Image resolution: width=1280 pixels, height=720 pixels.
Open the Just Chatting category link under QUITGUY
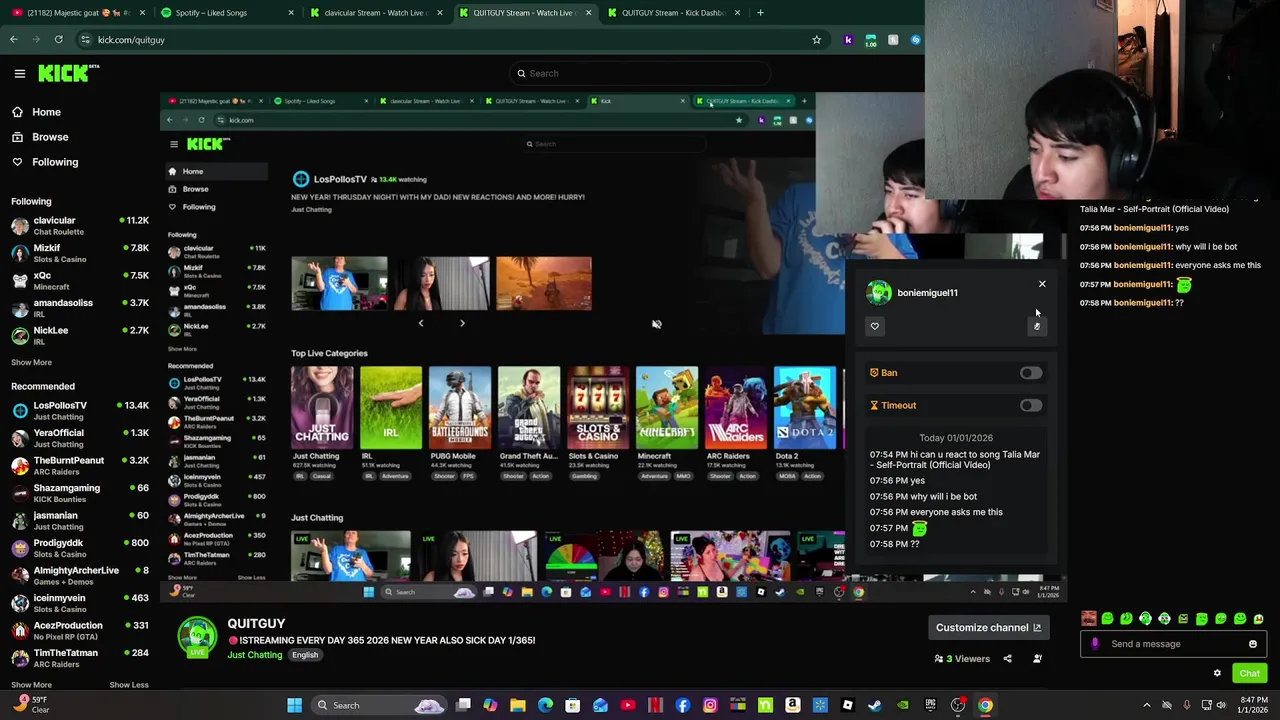[x=255, y=655]
